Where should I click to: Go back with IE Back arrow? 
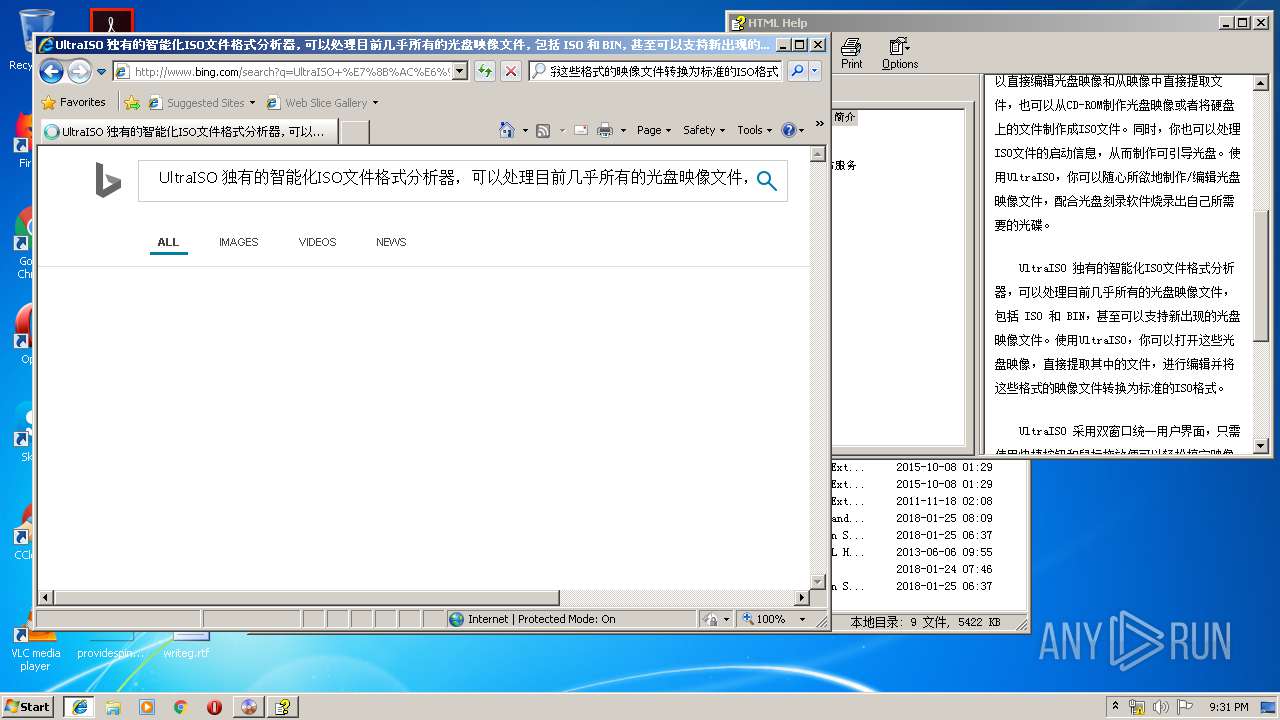(x=52, y=71)
